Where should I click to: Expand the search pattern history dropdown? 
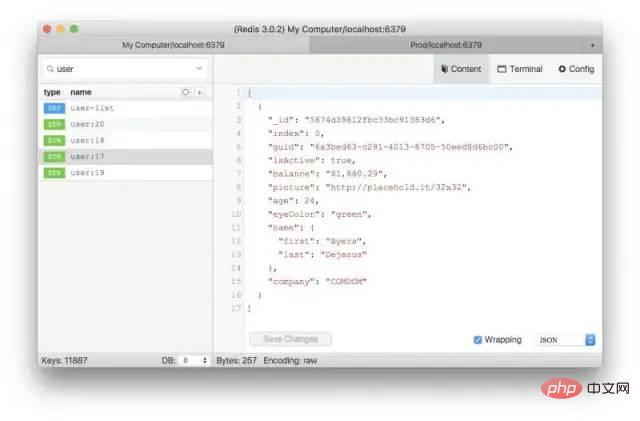199,69
